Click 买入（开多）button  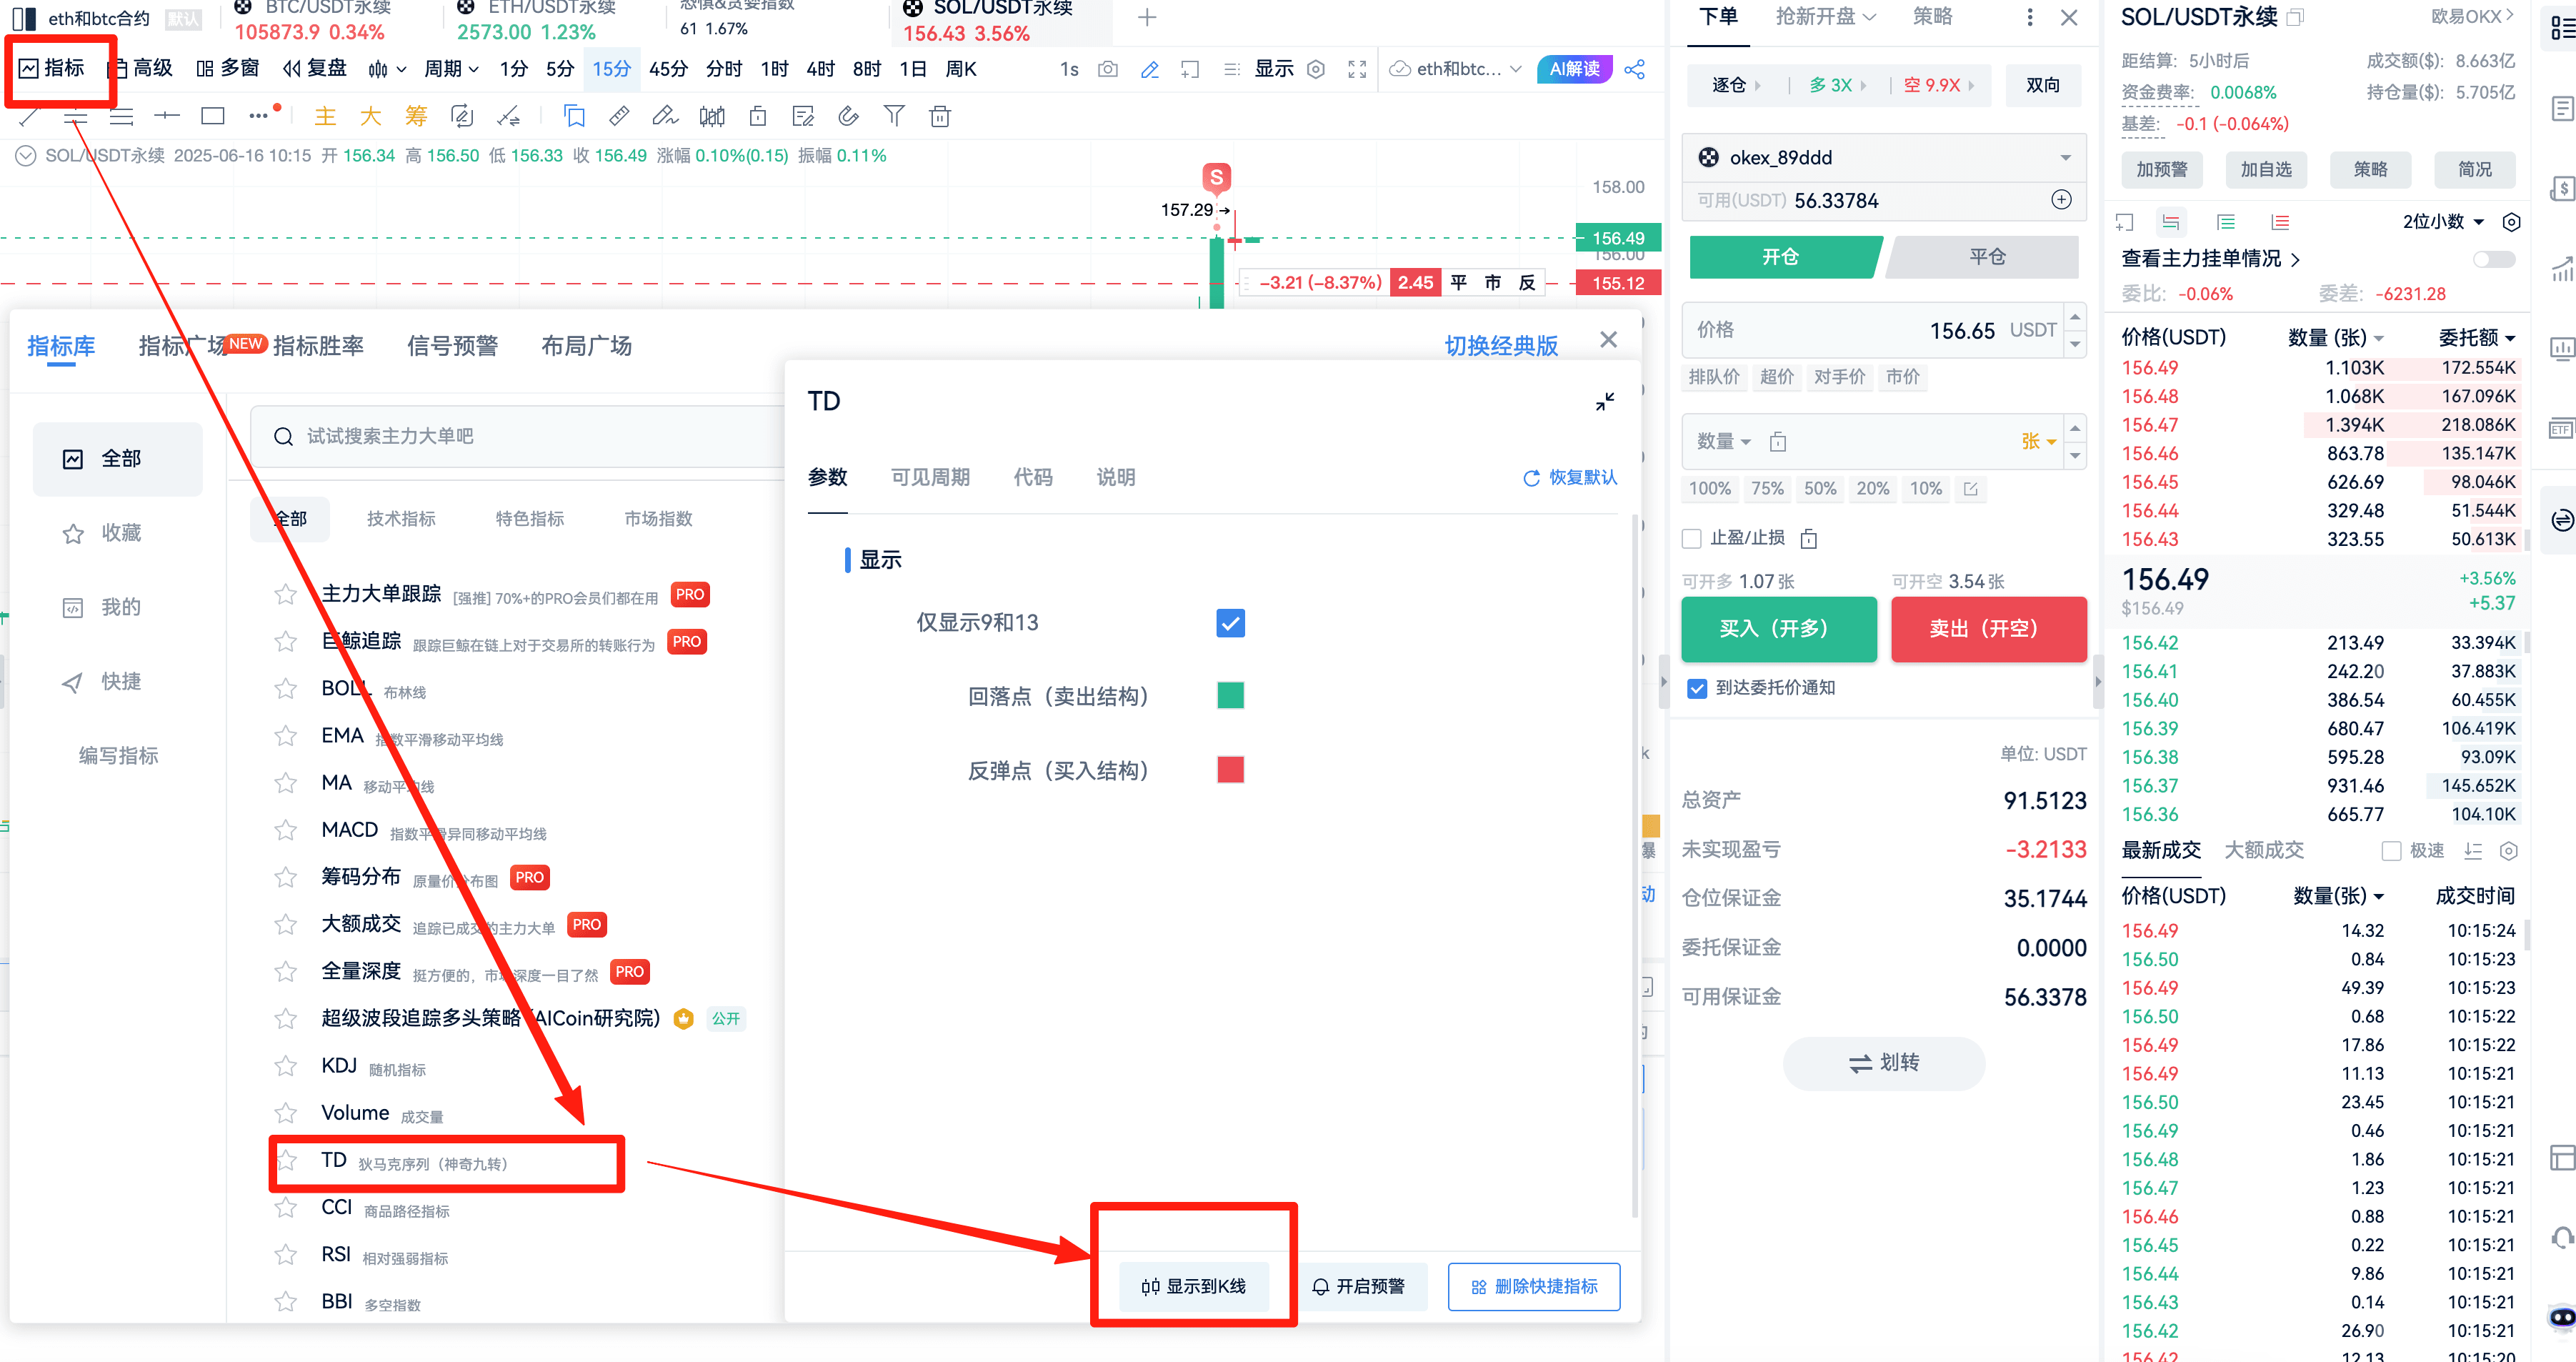[1778, 628]
